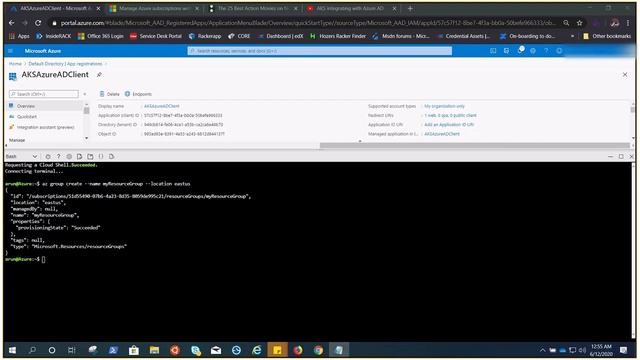Click Add an Application ID URI link
The width and height of the screenshot is (640, 360).
[449, 125]
